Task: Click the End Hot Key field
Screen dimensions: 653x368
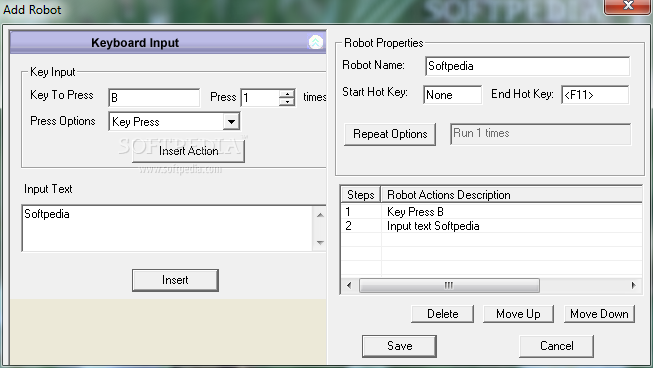Action: pos(595,95)
